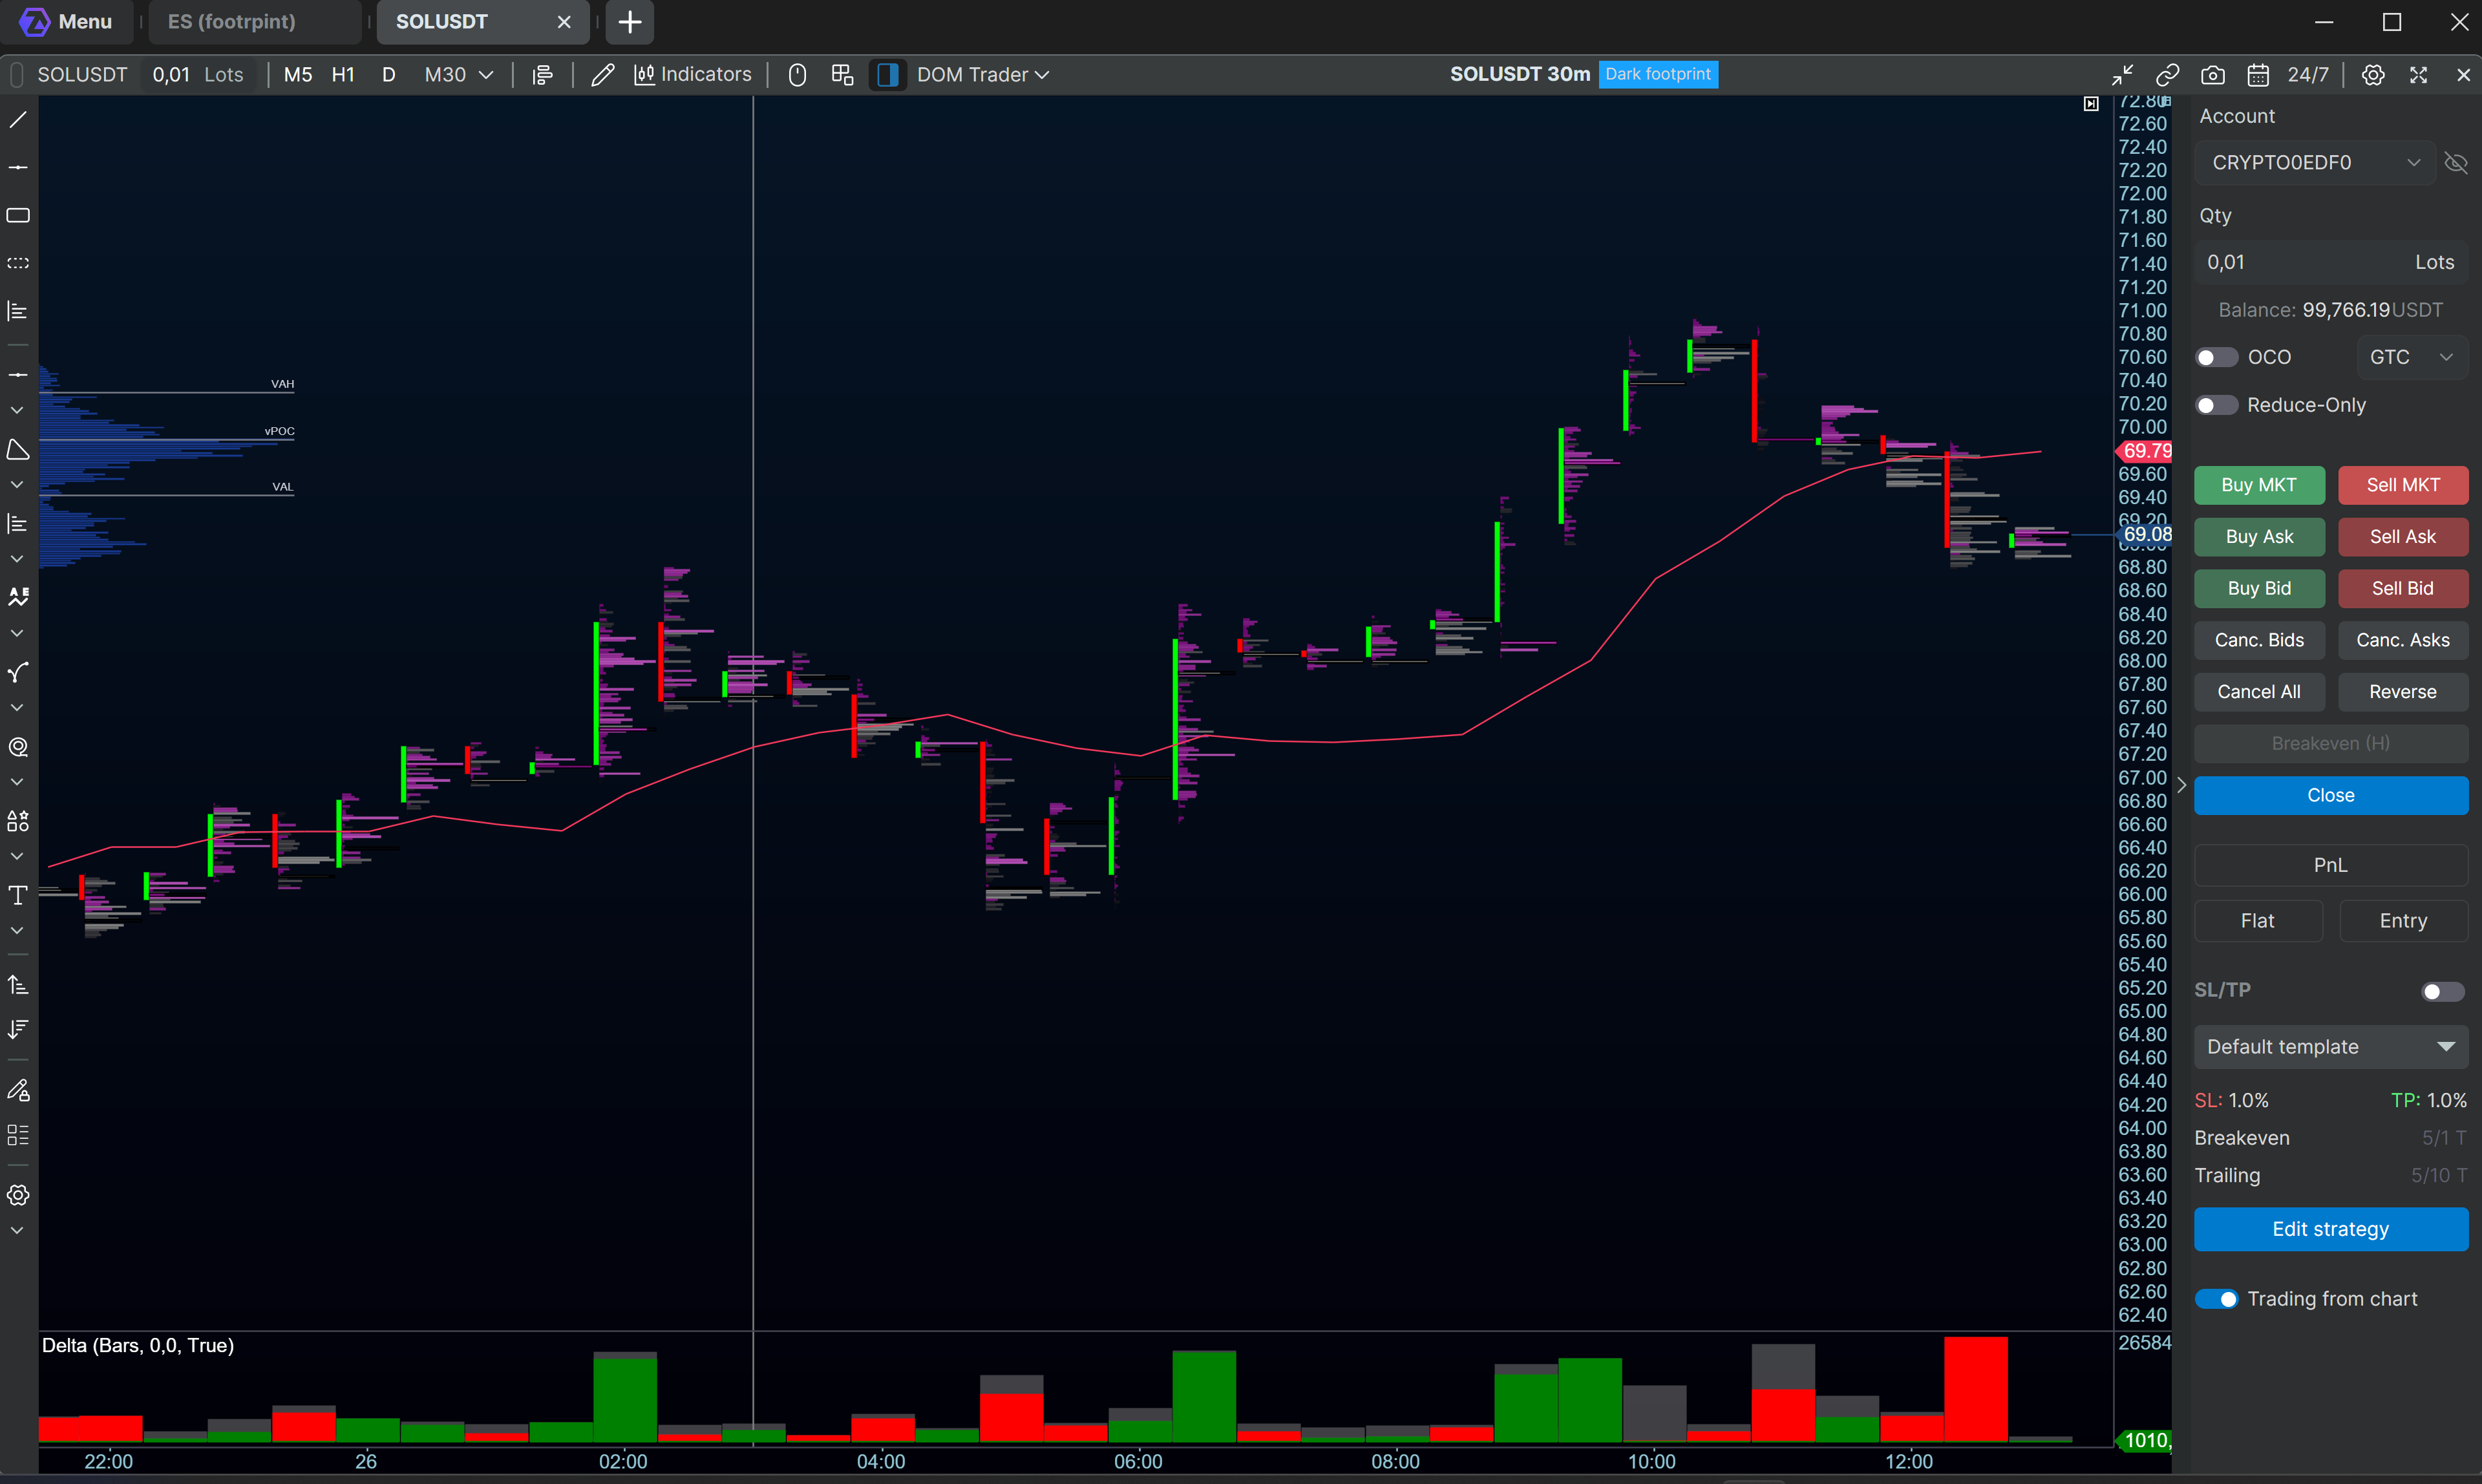
Task: Select the rectangle drawing tool
Action: tap(18, 215)
